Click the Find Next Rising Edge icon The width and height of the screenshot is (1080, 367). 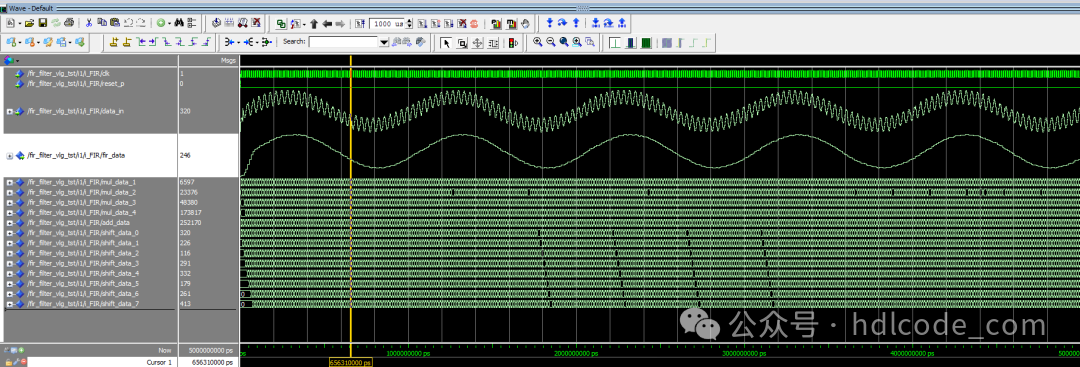206,42
